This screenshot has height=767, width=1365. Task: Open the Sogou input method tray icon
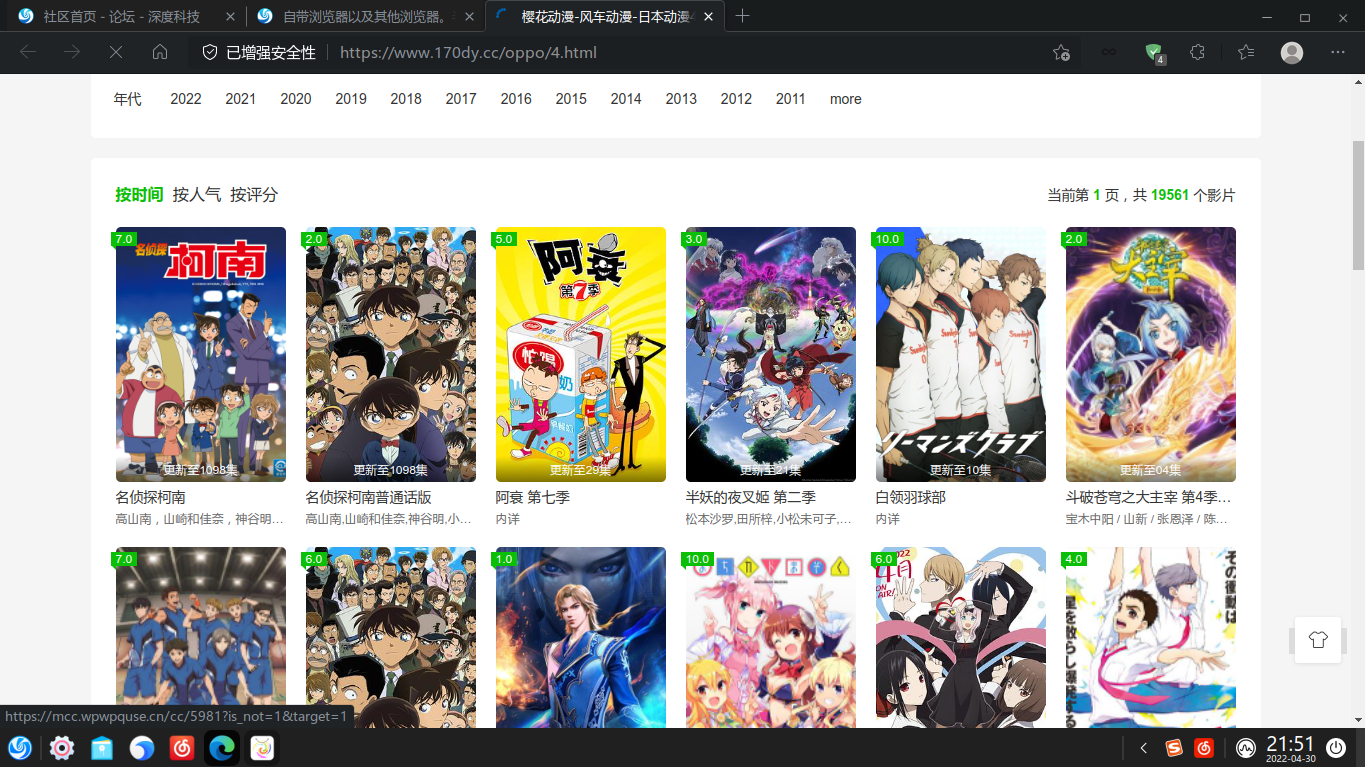[1175, 747]
